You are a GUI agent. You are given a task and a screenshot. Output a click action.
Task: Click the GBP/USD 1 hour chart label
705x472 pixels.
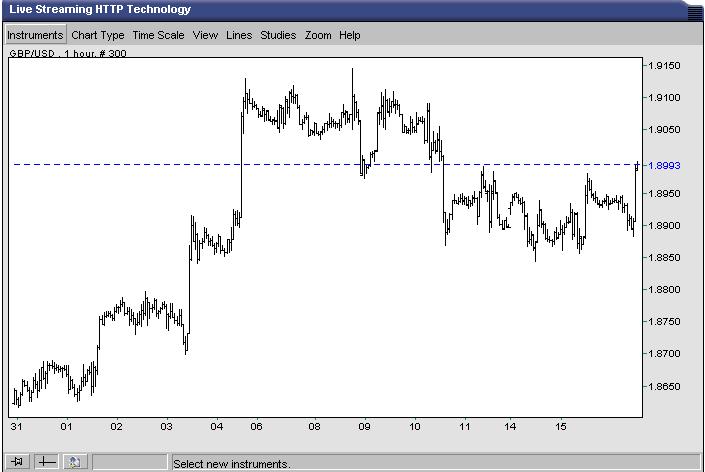(x=68, y=53)
